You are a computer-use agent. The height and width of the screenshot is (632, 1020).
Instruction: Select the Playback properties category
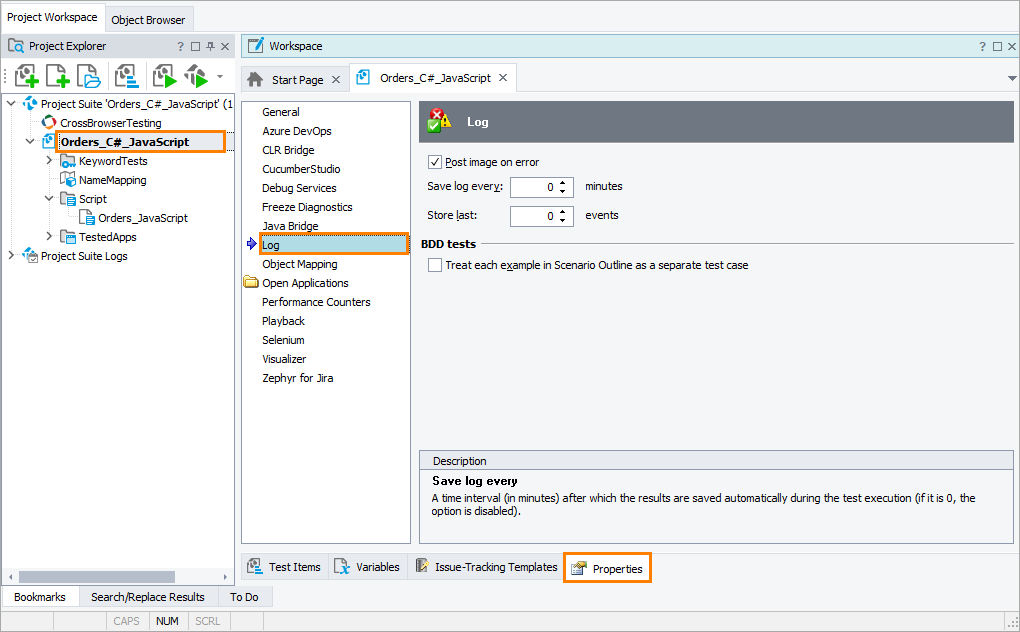[283, 321]
